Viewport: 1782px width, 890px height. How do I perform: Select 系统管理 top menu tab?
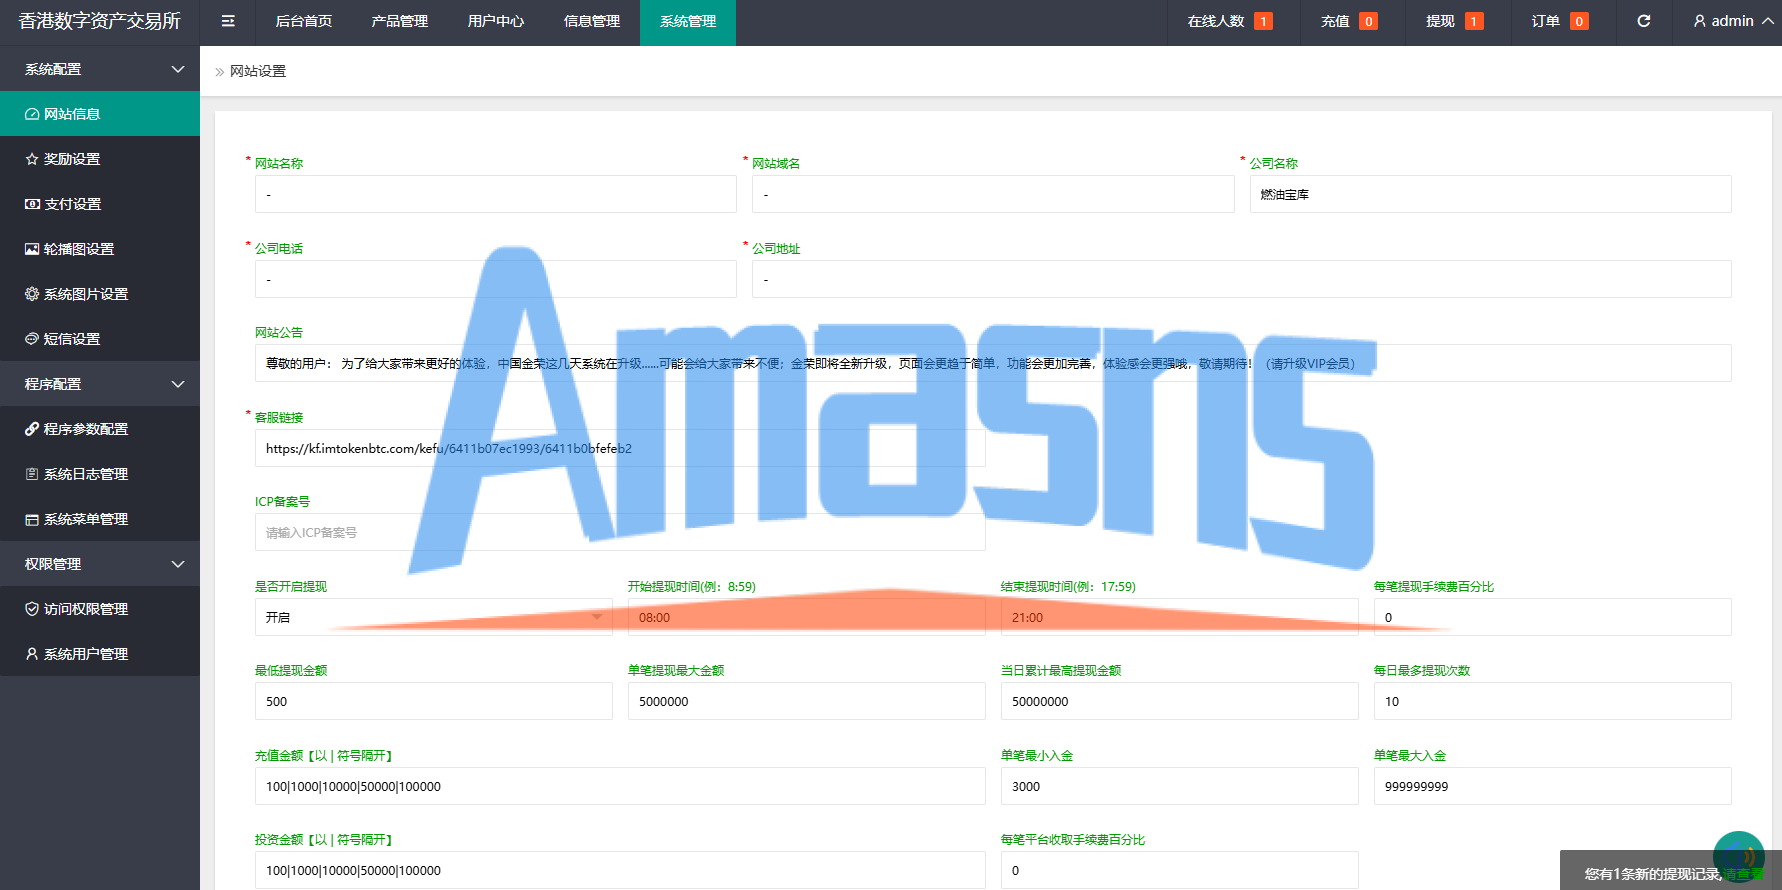[x=688, y=21]
